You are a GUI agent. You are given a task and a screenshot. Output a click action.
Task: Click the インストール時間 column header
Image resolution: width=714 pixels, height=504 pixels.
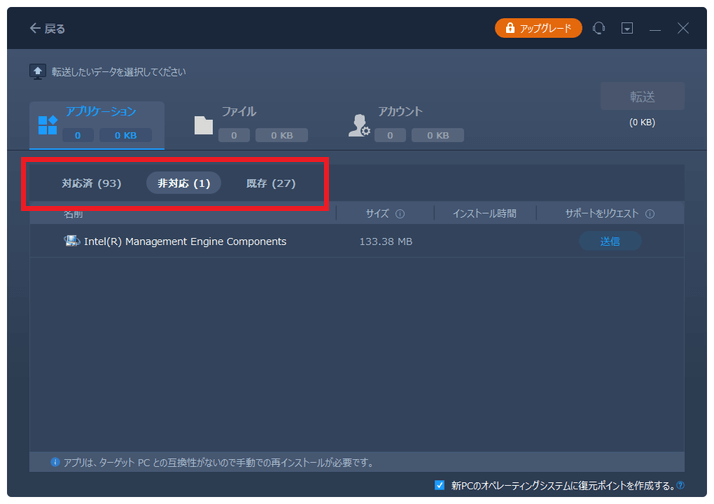coord(485,214)
